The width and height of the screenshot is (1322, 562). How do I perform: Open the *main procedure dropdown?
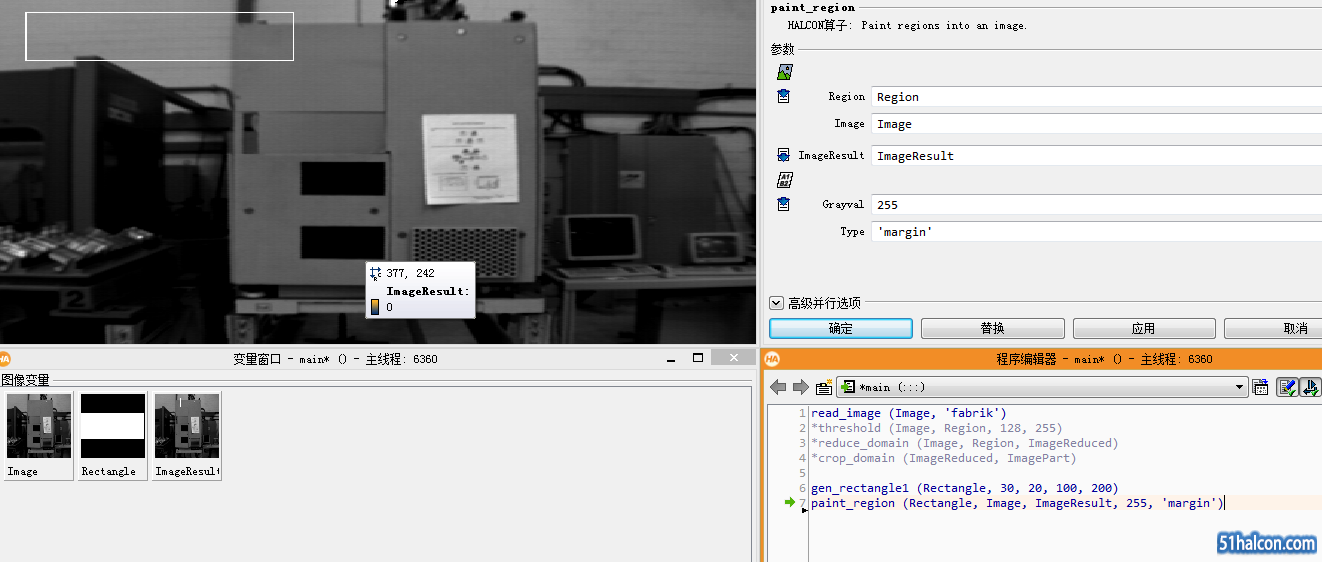(1042, 387)
